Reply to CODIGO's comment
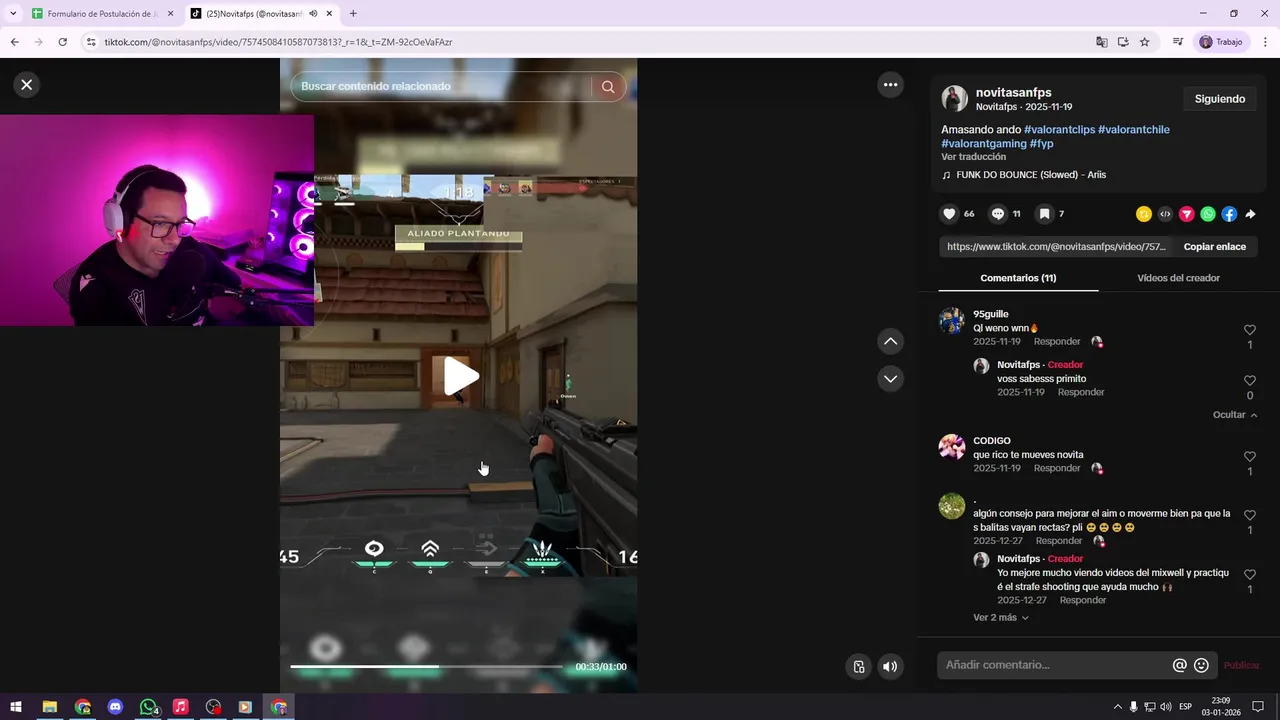Image resolution: width=1280 pixels, height=720 pixels. [1057, 468]
